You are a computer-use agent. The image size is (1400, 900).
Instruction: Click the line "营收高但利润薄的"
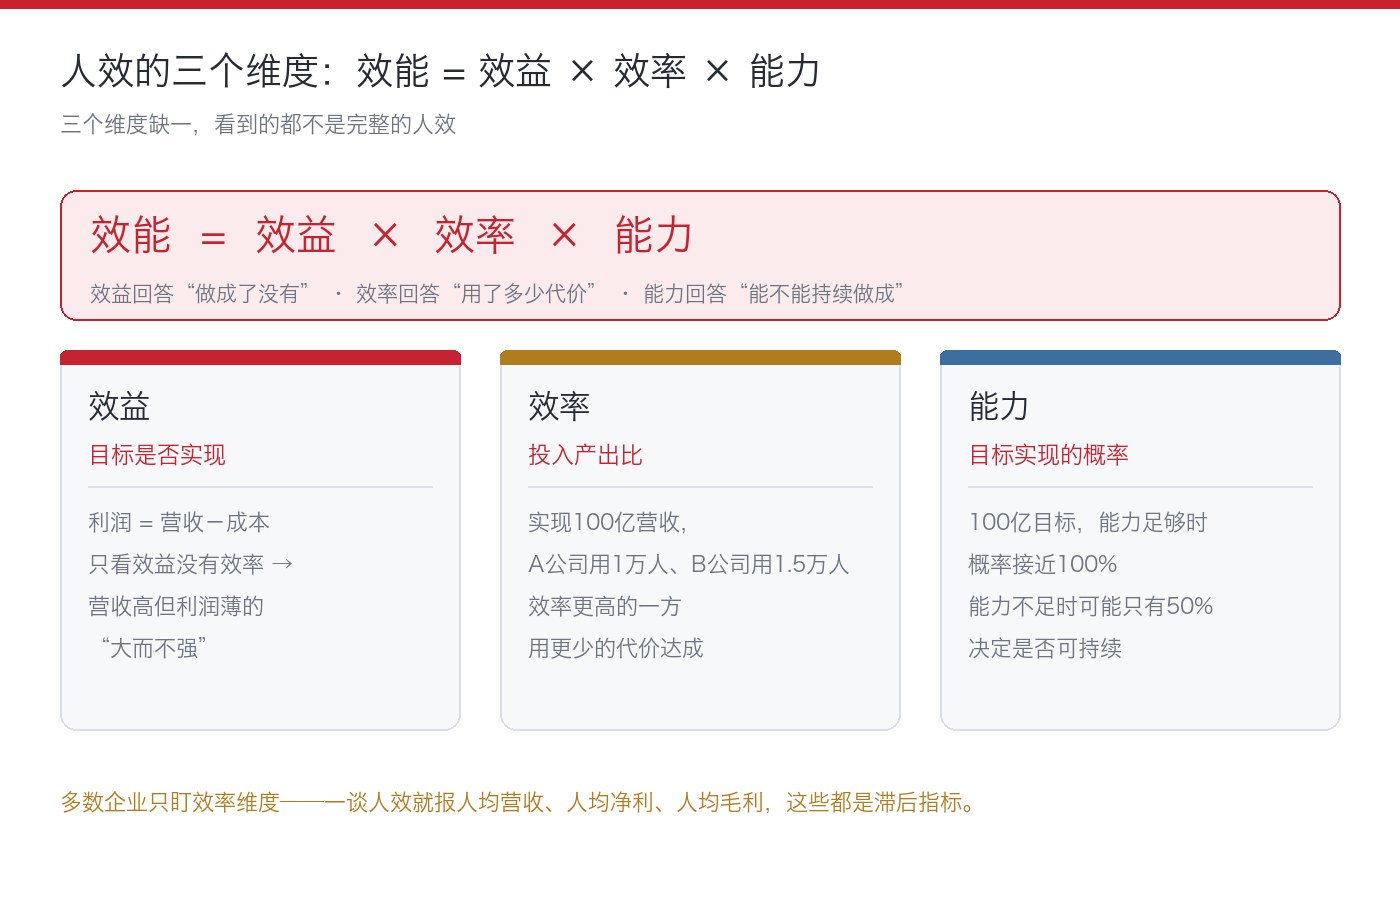click(176, 606)
